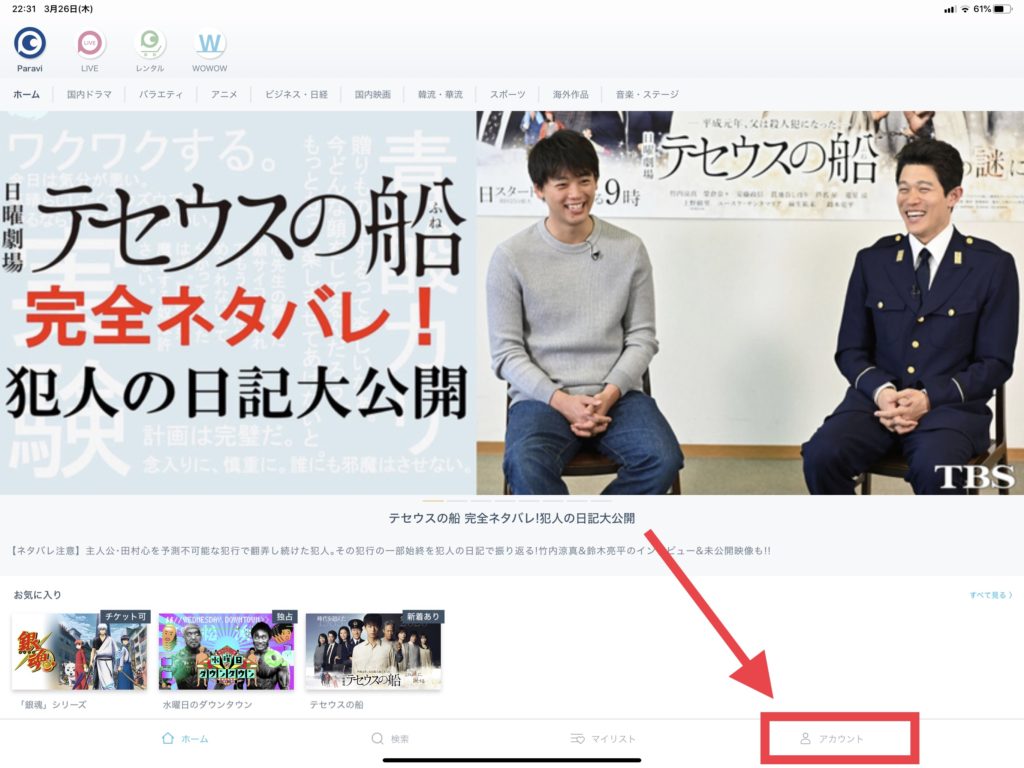Open すべて見る for favorites
Screen dimensions: 1024x768
[991, 596]
